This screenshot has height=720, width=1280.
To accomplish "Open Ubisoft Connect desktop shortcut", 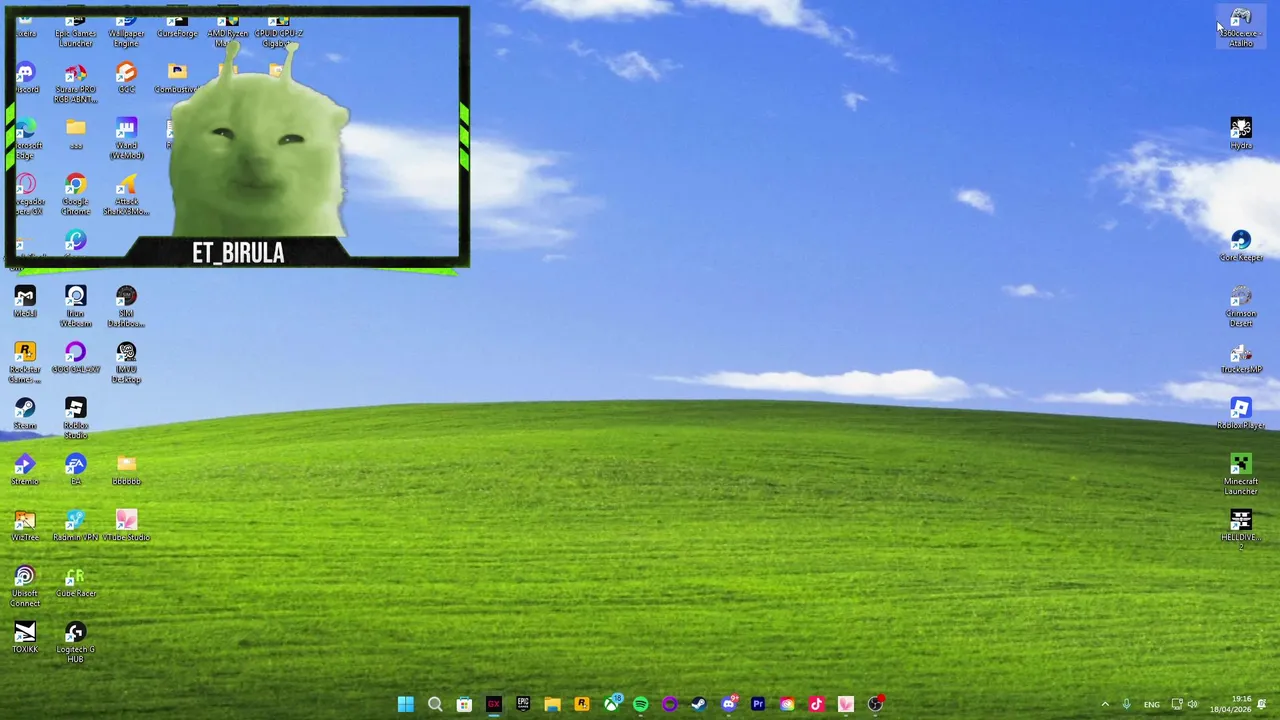I will tap(25, 587).
